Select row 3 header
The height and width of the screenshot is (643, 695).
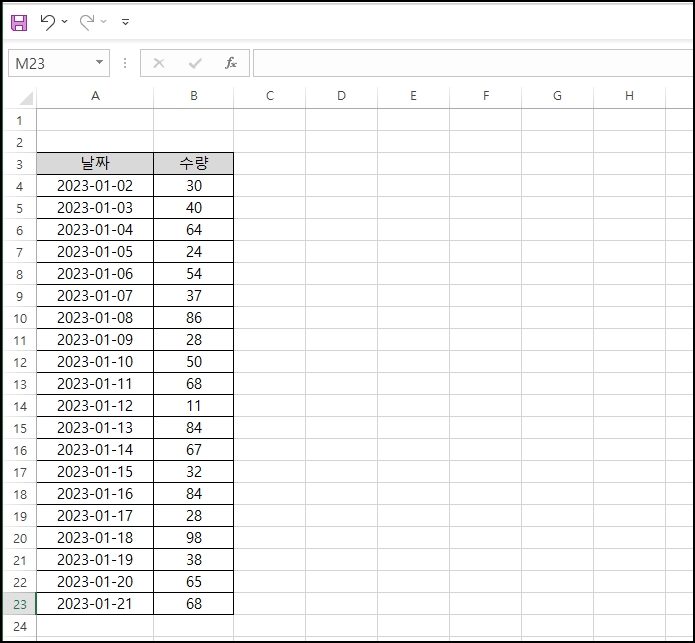pos(20,164)
